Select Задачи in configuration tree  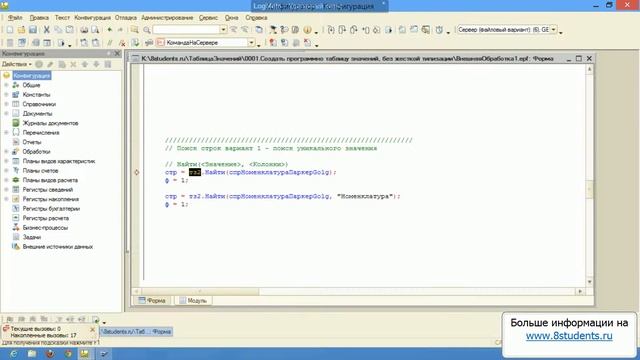(x=31, y=237)
